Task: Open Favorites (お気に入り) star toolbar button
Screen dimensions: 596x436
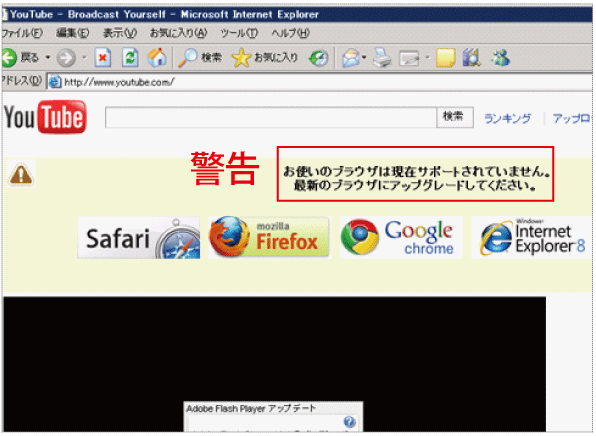Action: click(x=265, y=58)
